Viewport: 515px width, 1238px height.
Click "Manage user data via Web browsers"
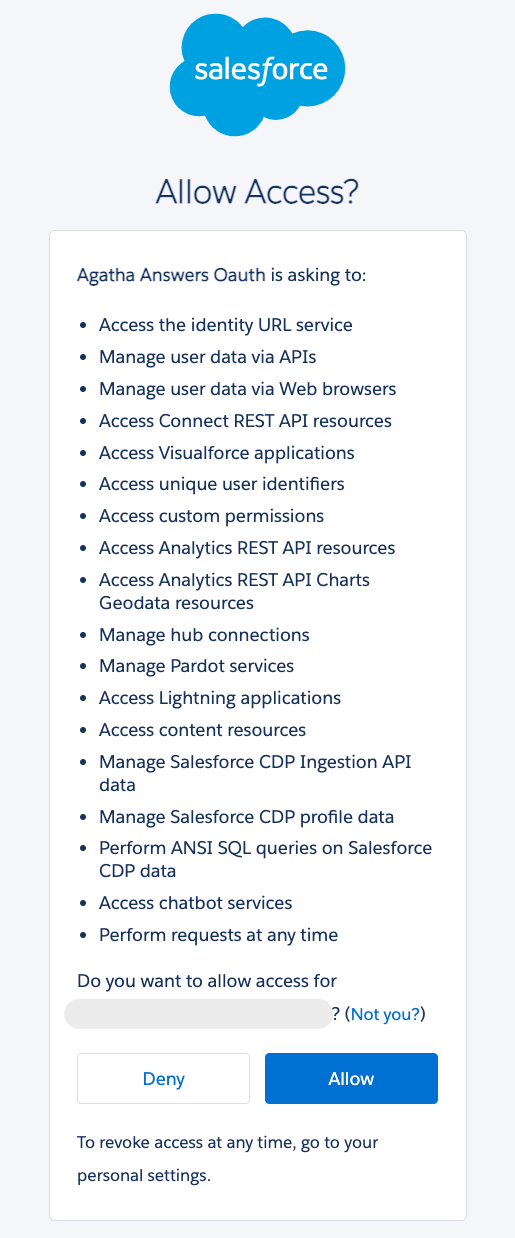248,389
